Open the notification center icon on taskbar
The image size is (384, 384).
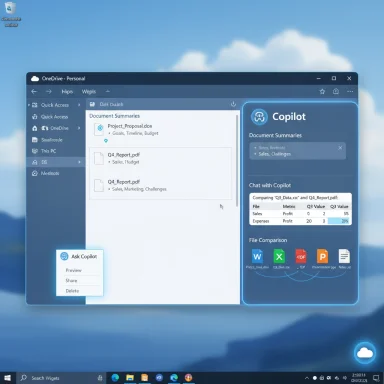(x=376, y=378)
